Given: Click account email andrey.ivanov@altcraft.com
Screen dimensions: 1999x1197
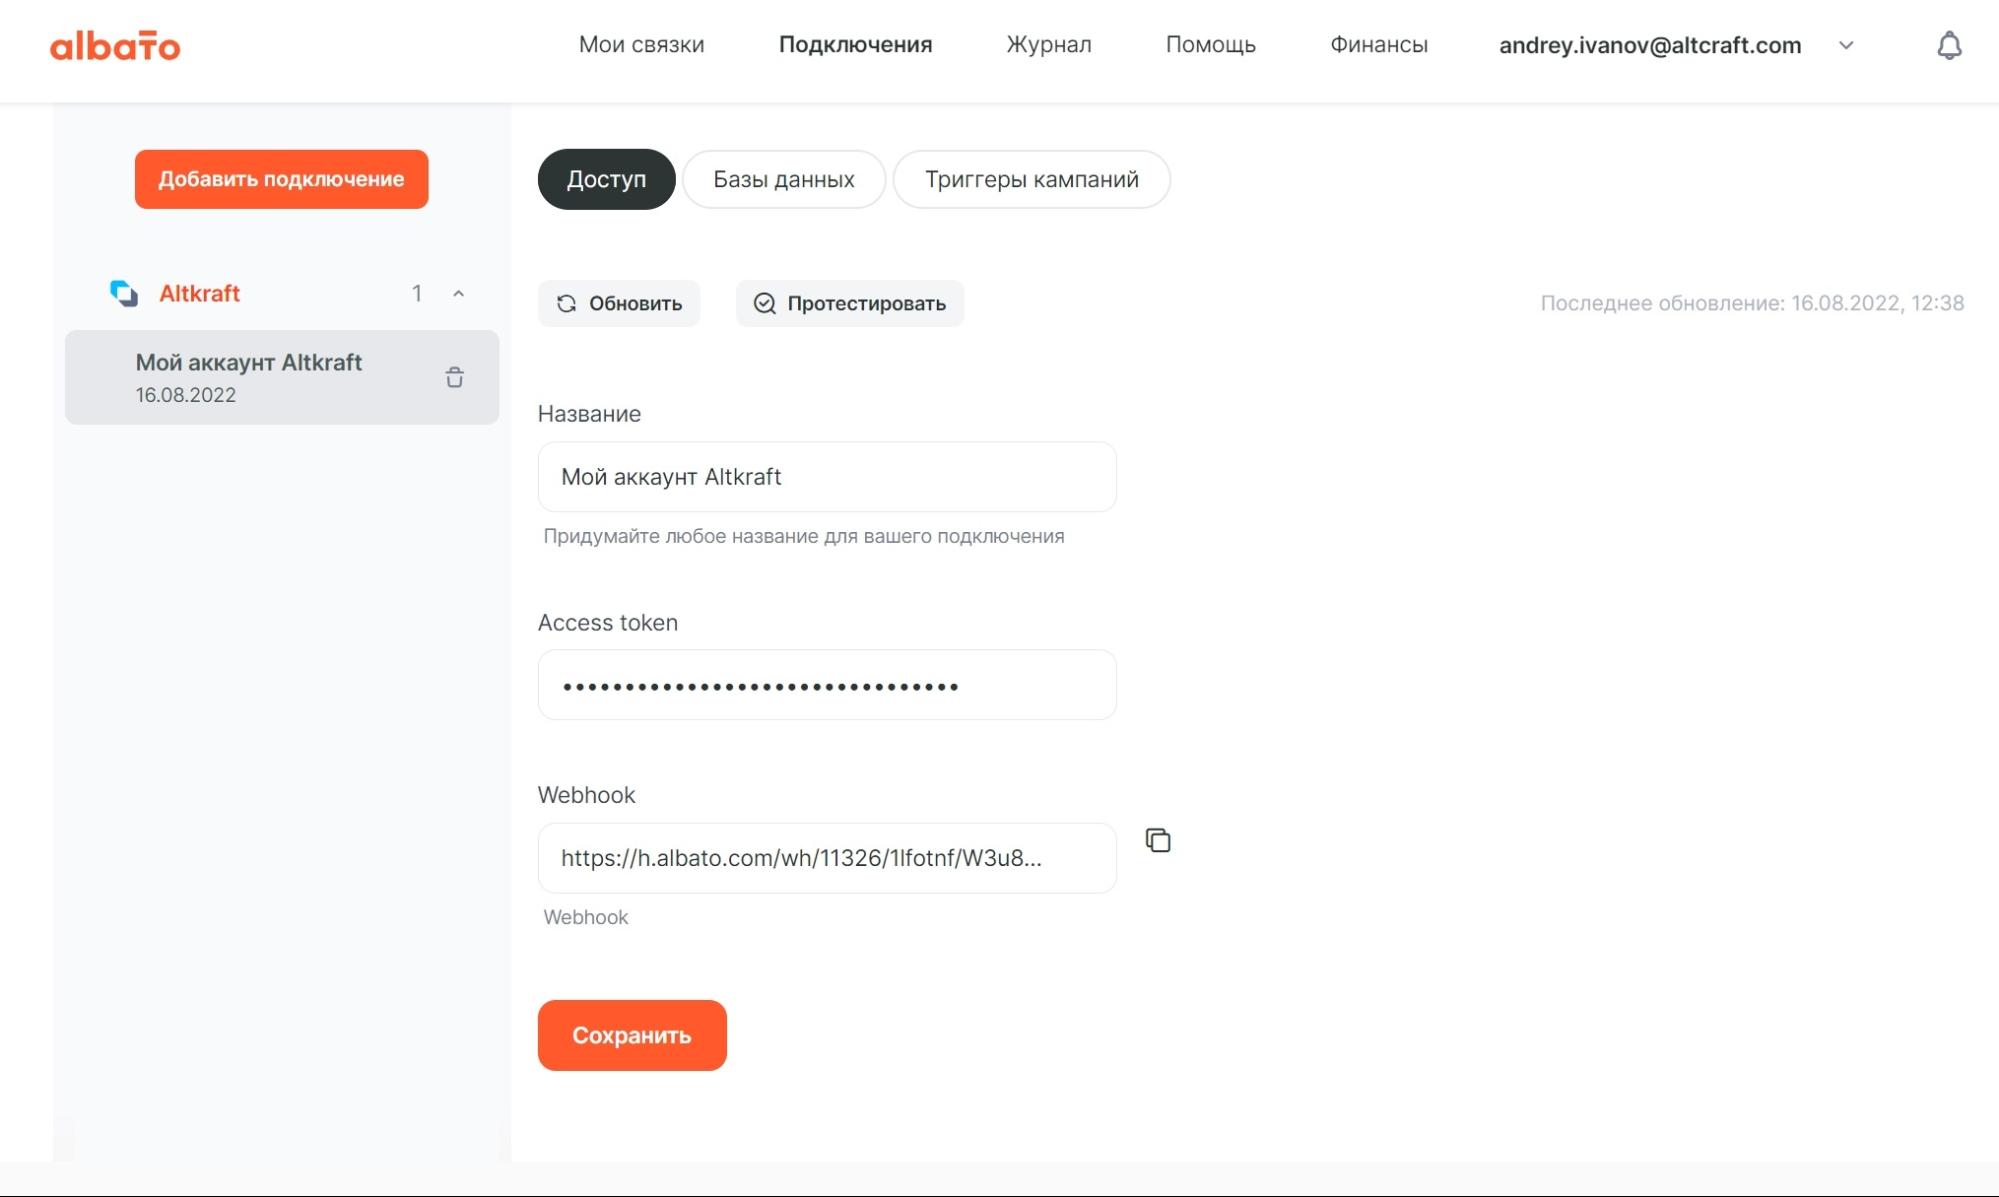Looking at the screenshot, I should [1650, 45].
